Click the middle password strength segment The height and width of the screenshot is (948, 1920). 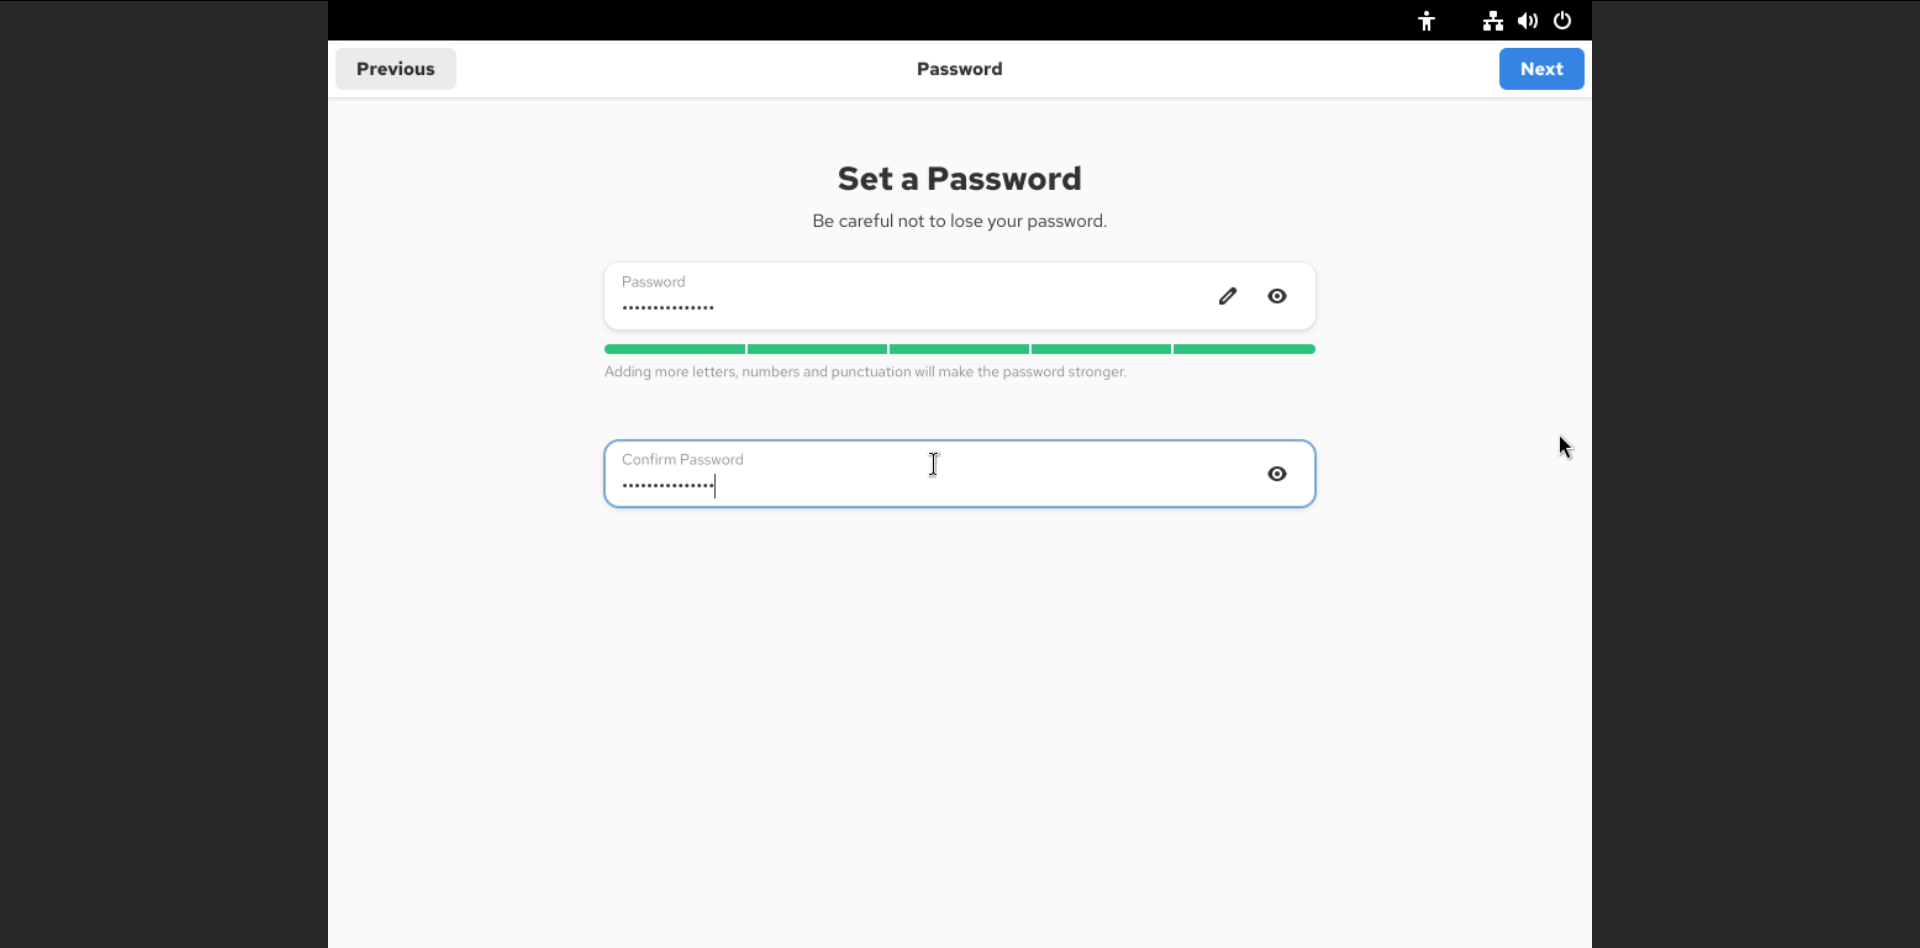tap(959, 349)
